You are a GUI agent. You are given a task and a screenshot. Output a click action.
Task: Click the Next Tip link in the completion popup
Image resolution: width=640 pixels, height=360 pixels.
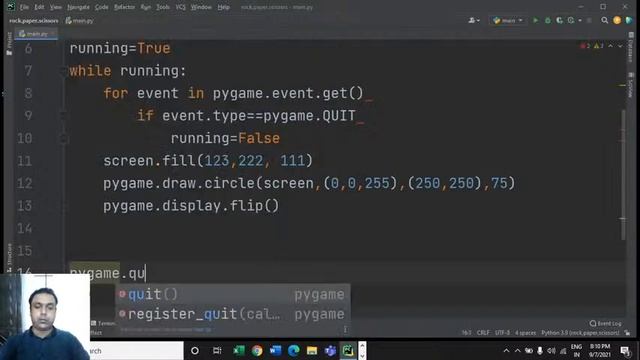pos(202,329)
